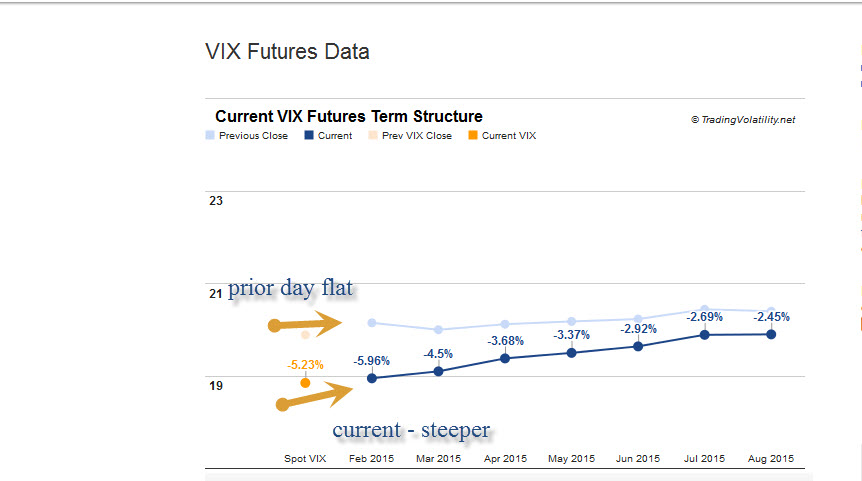Click the Prev VIX Close legend swatch
862x481 pixels.
tap(373, 135)
